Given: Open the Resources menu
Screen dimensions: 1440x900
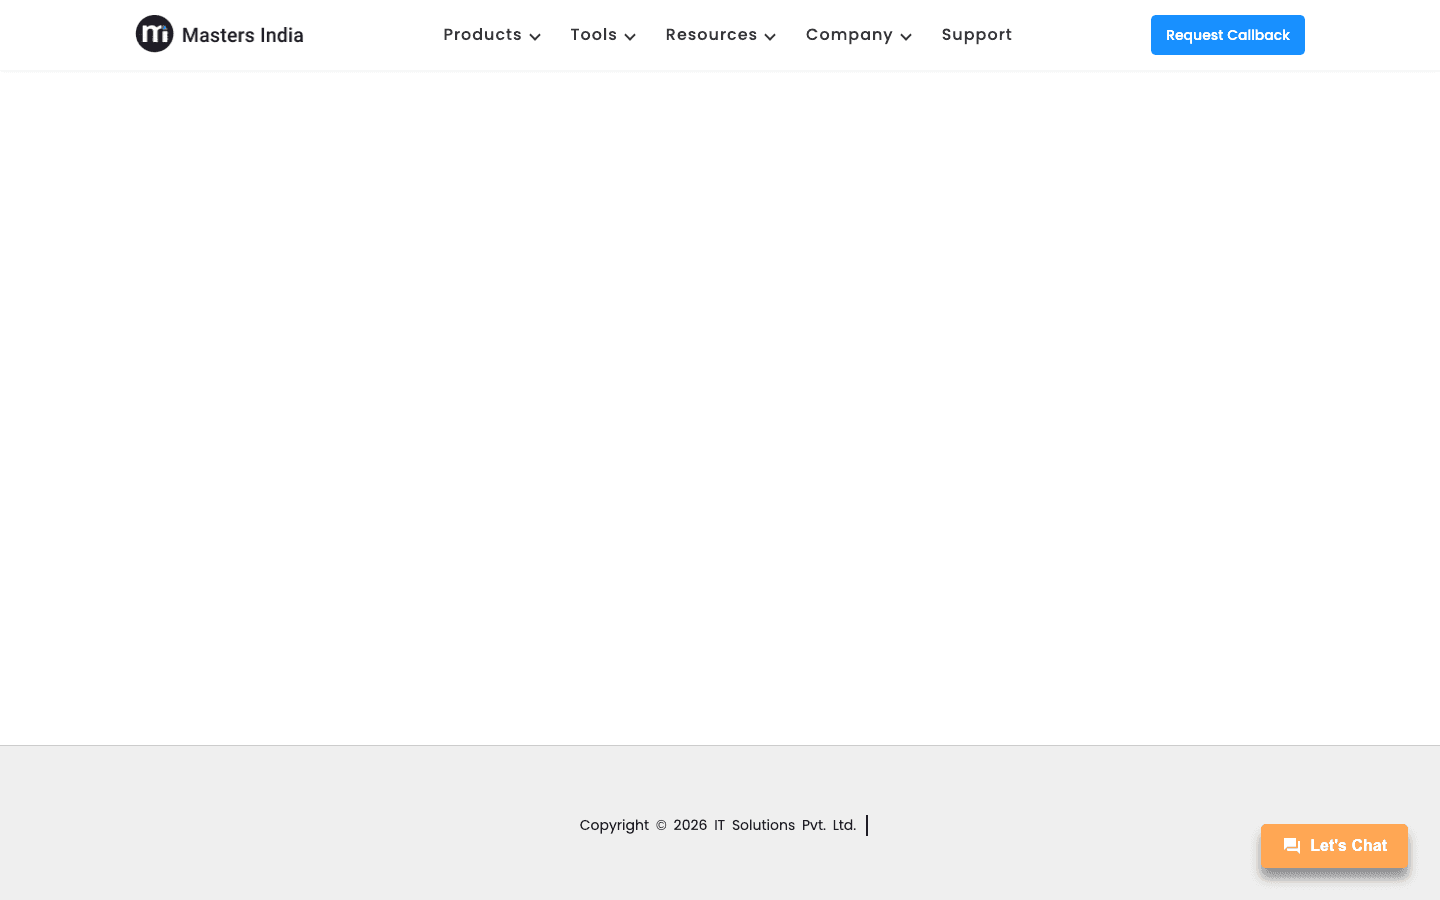Looking at the screenshot, I should click(x=711, y=35).
